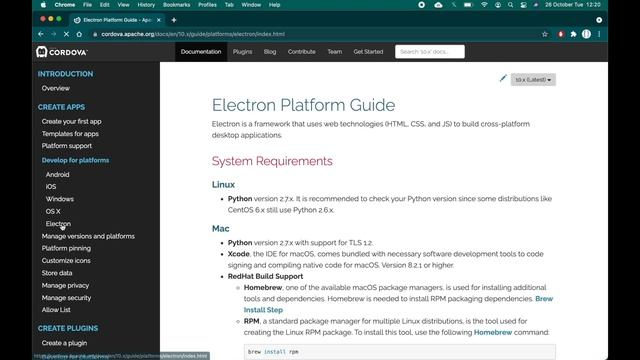The width and height of the screenshot is (640, 360).
Task: Click the Apple menu icon
Action: pyautogui.click(x=43, y=5)
